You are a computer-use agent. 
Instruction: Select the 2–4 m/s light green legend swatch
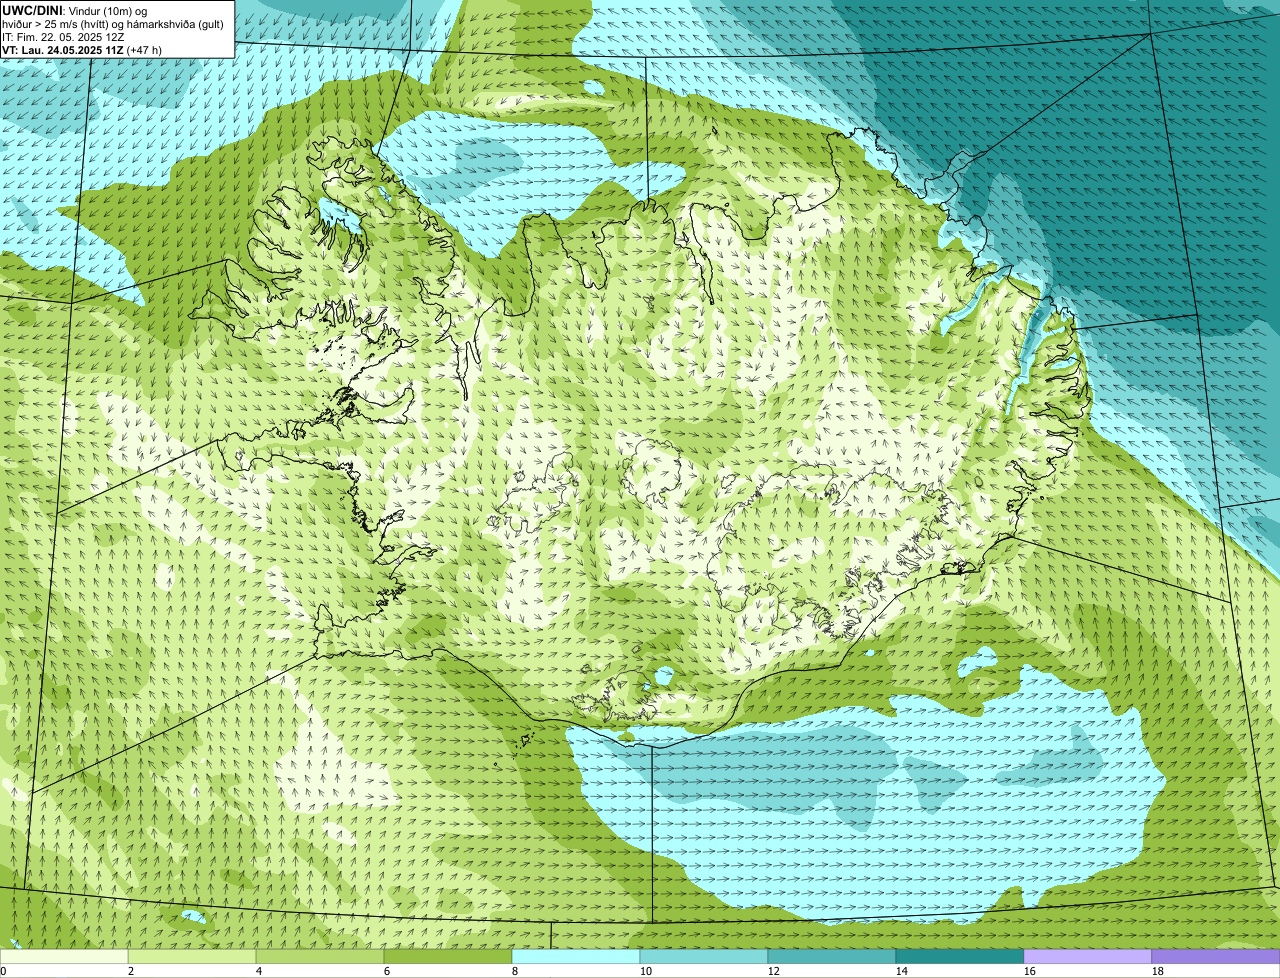tap(192, 957)
